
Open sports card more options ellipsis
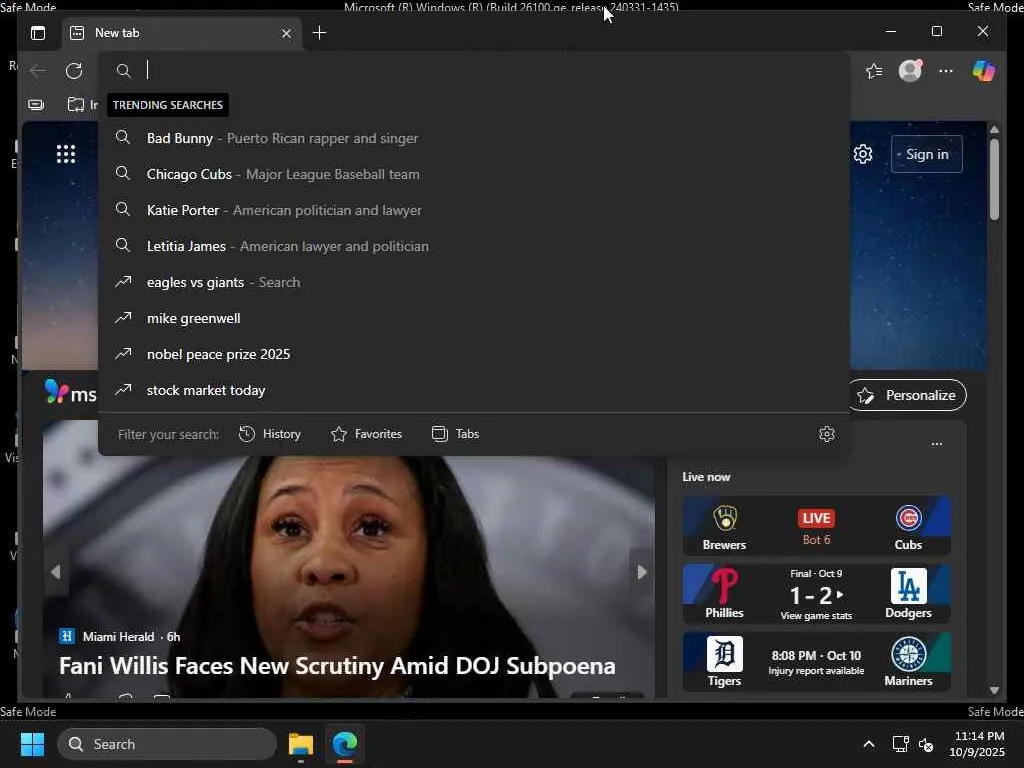pos(936,444)
